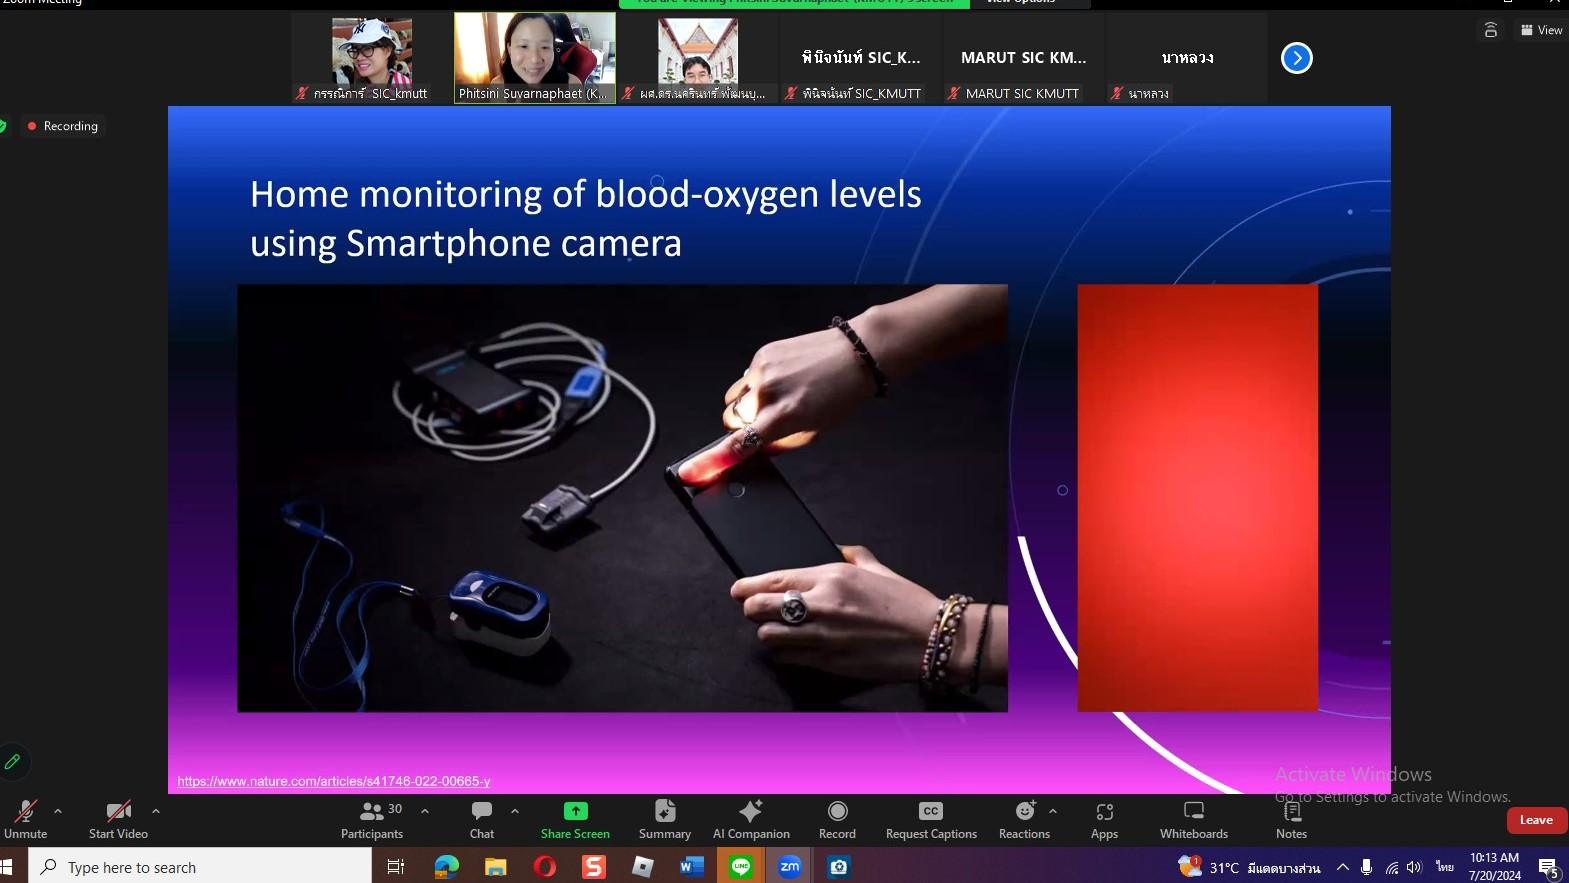The height and width of the screenshot is (883, 1569).
Task: Open the meeting Summary
Action: [665, 819]
